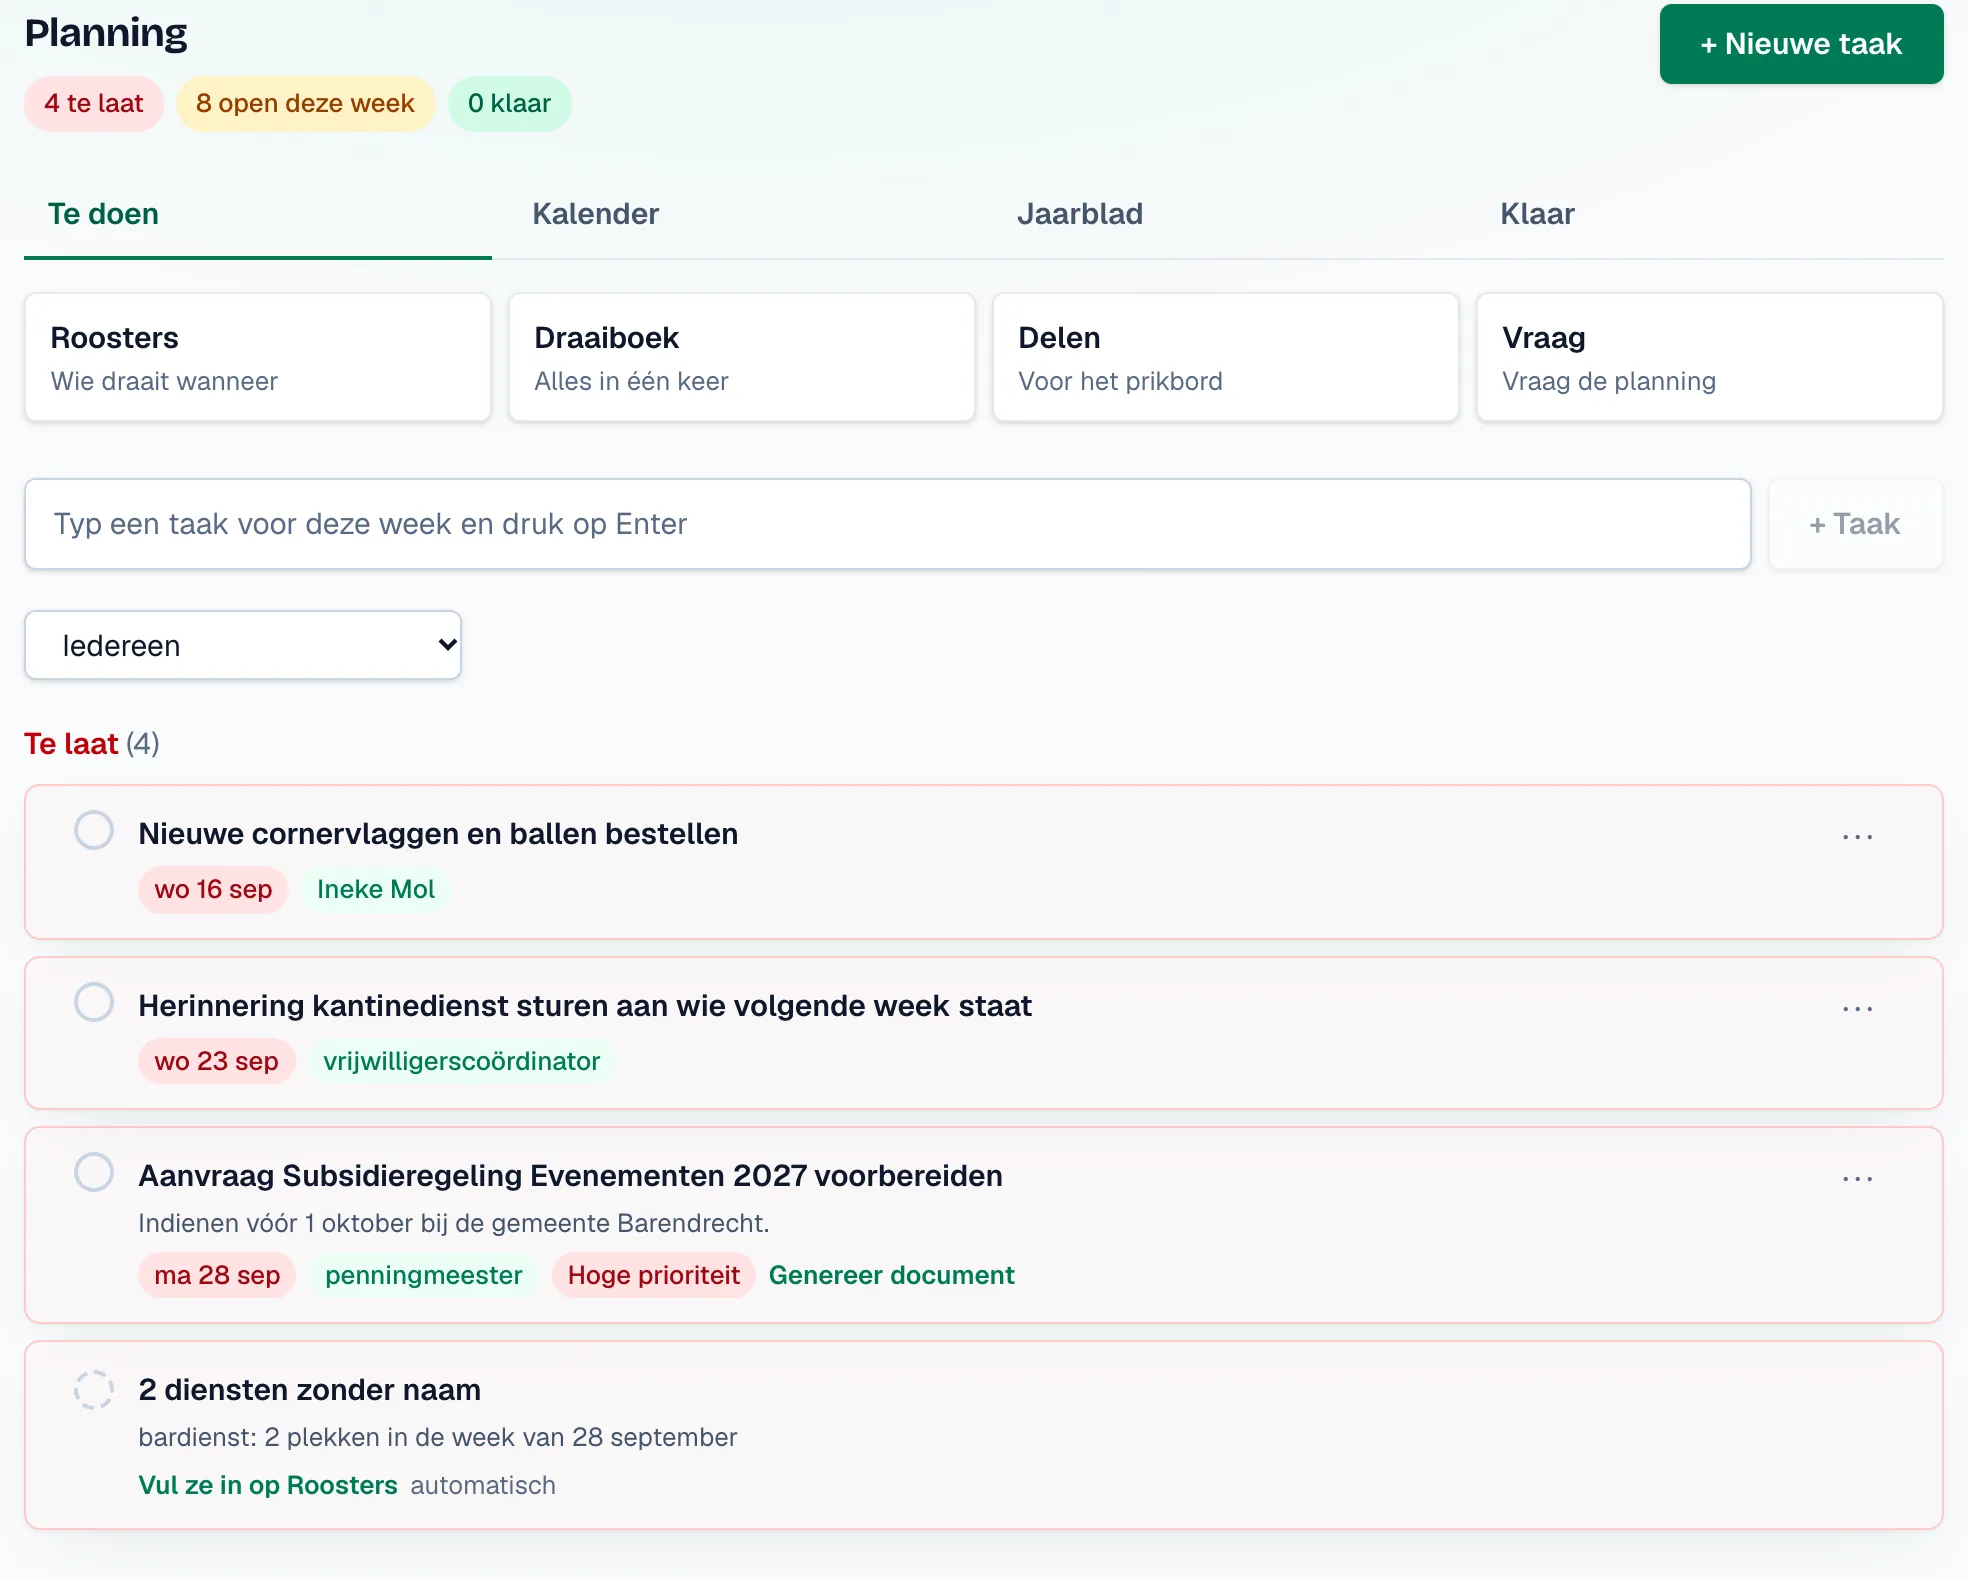Open title 2 diensten zonder naam
The width and height of the screenshot is (1968, 1580).
(310, 1389)
